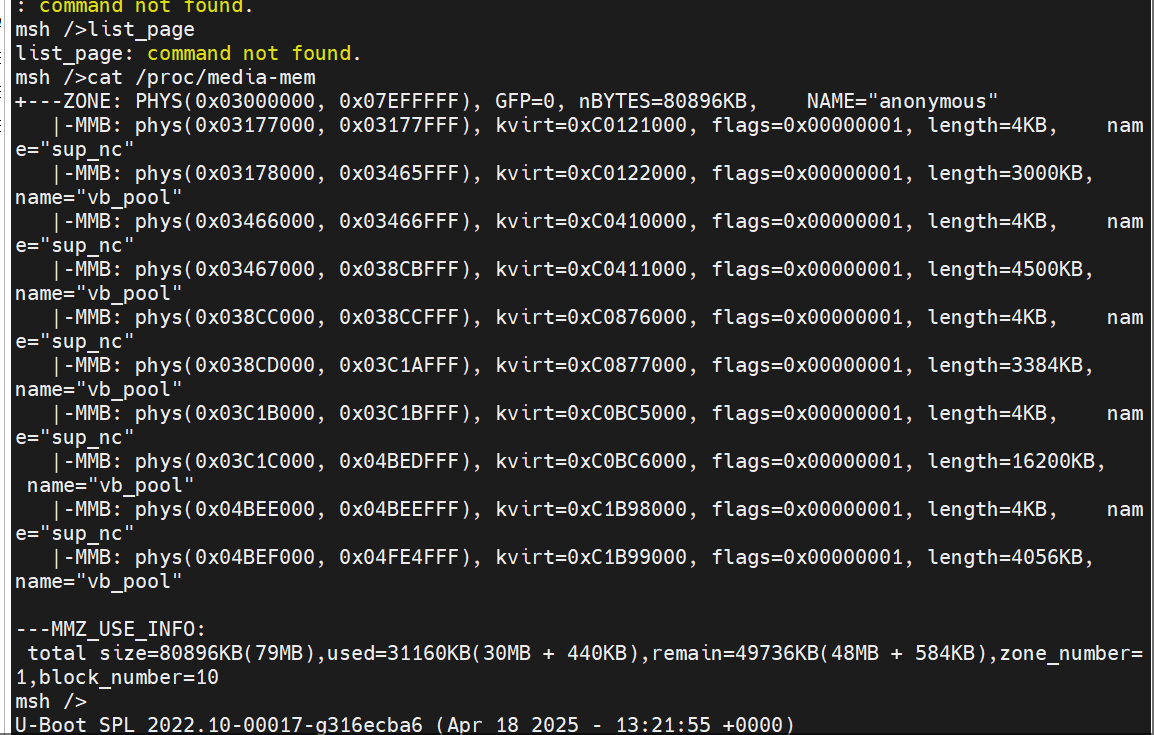Click the length=16200KB value
1154x735 pixels.
pyautogui.click(x=1016, y=461)
